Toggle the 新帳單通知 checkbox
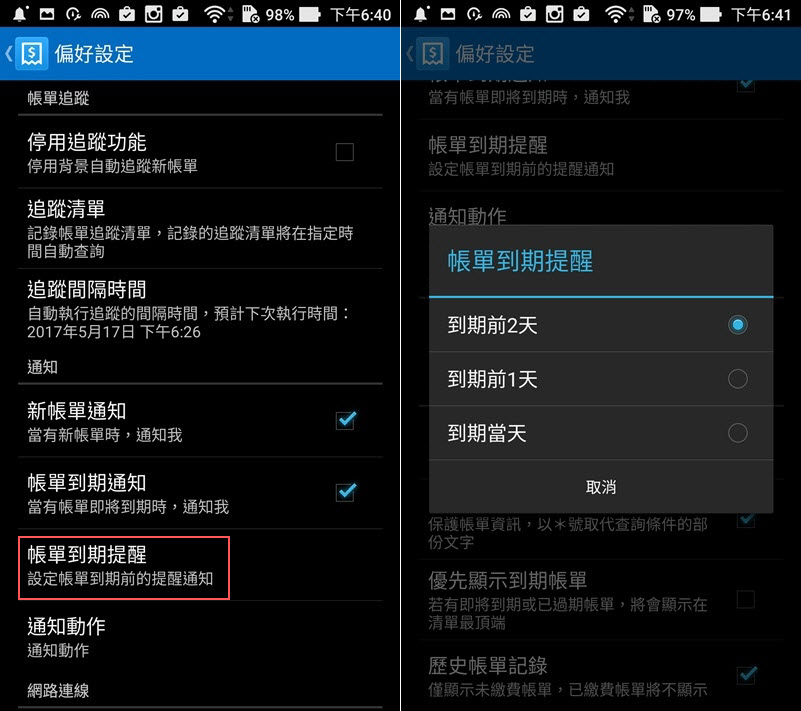The image size is (801, 711). coord(346,420)
